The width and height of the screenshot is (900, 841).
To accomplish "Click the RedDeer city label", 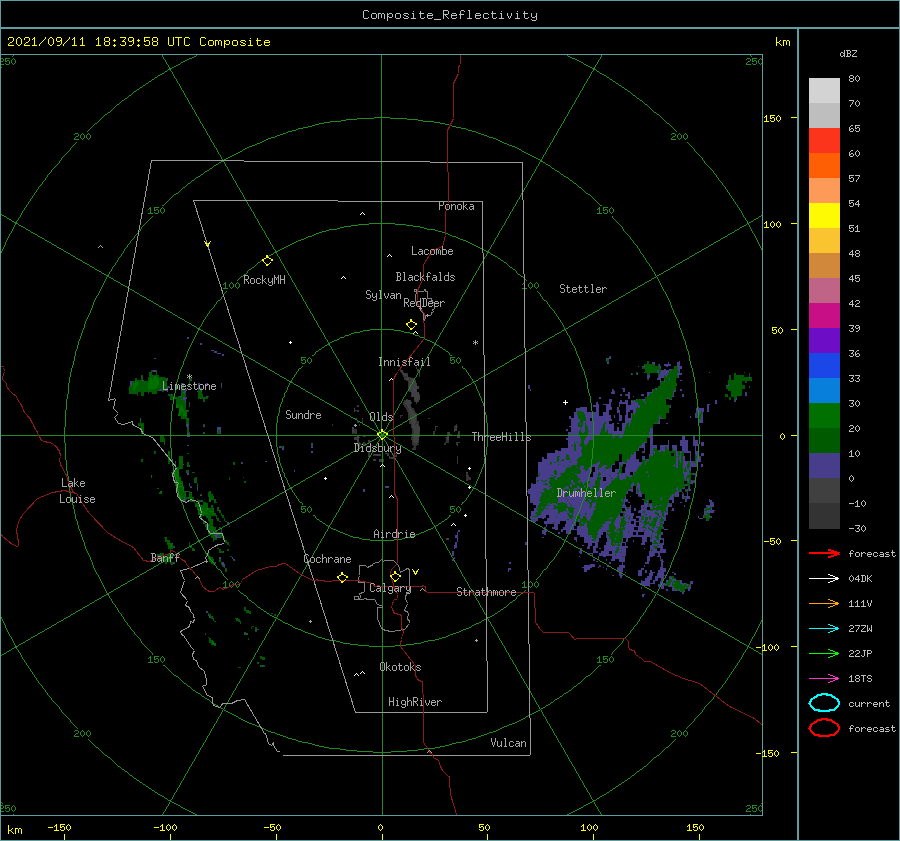I will [x=424, y=303].
